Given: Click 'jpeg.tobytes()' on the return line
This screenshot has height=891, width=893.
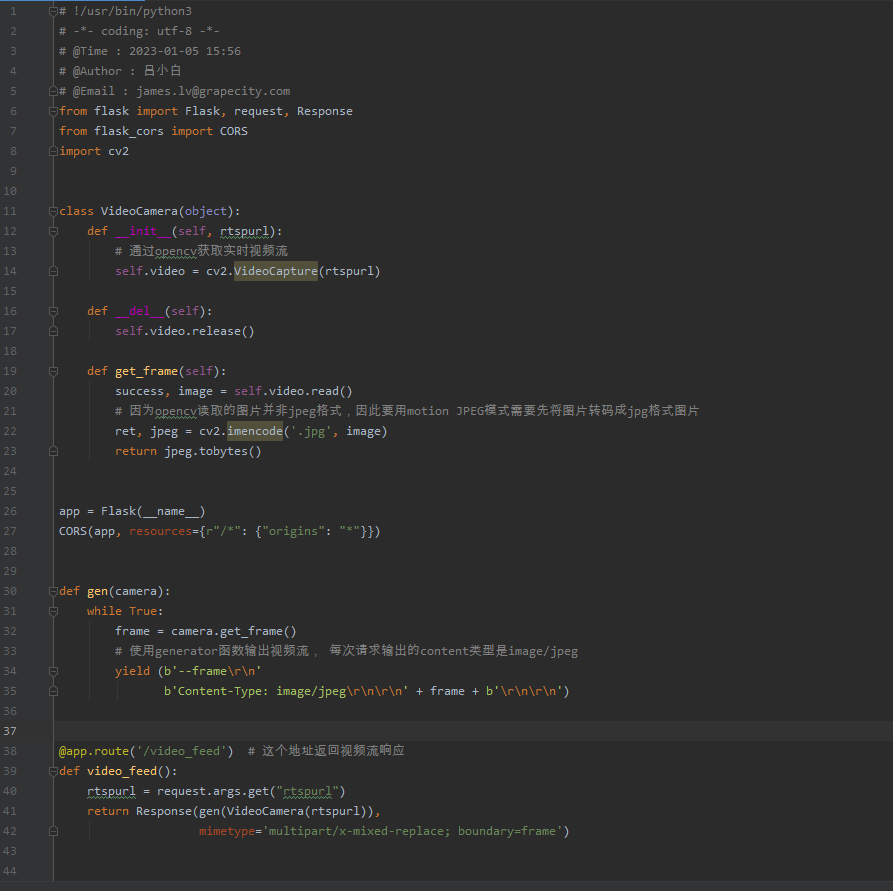Looking at the screenshot, I should (x=213, y=451).
